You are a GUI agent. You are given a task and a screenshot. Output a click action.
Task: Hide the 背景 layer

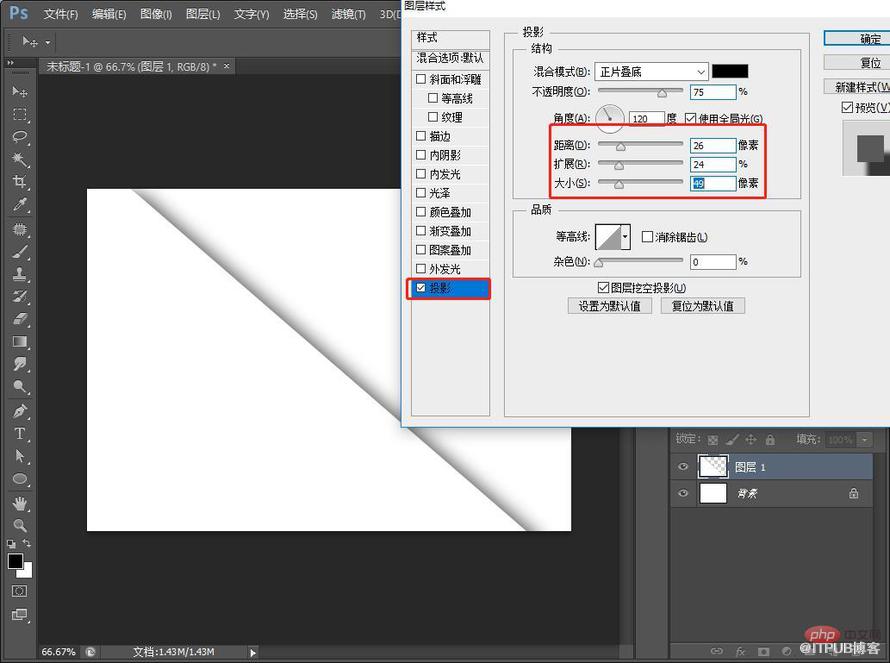[x=683, y=493]
